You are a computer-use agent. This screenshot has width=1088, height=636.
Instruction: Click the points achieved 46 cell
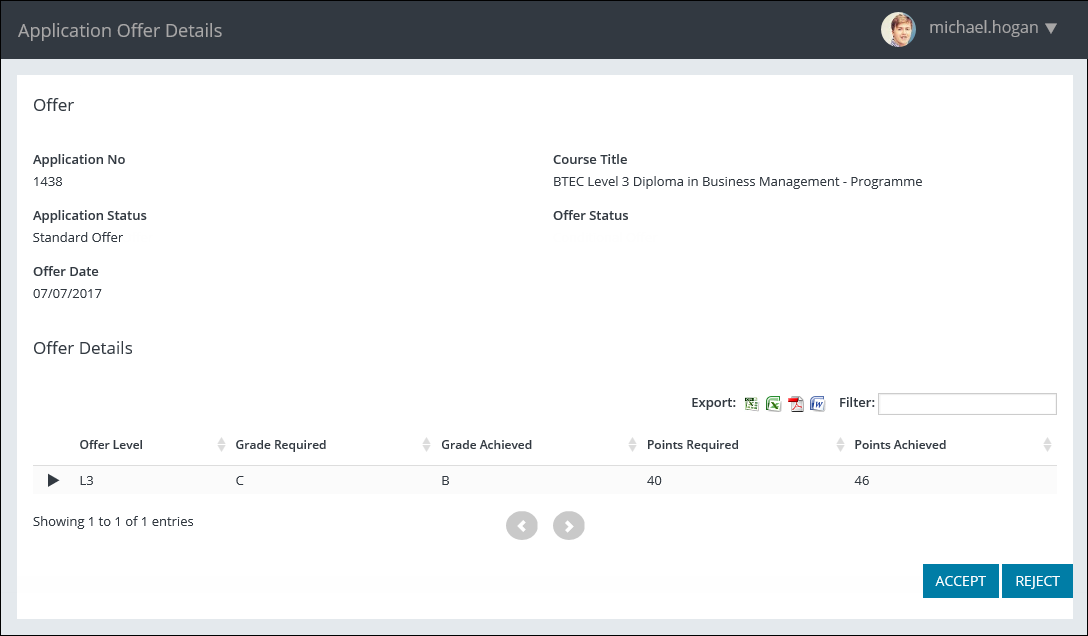tap(861, 481)
